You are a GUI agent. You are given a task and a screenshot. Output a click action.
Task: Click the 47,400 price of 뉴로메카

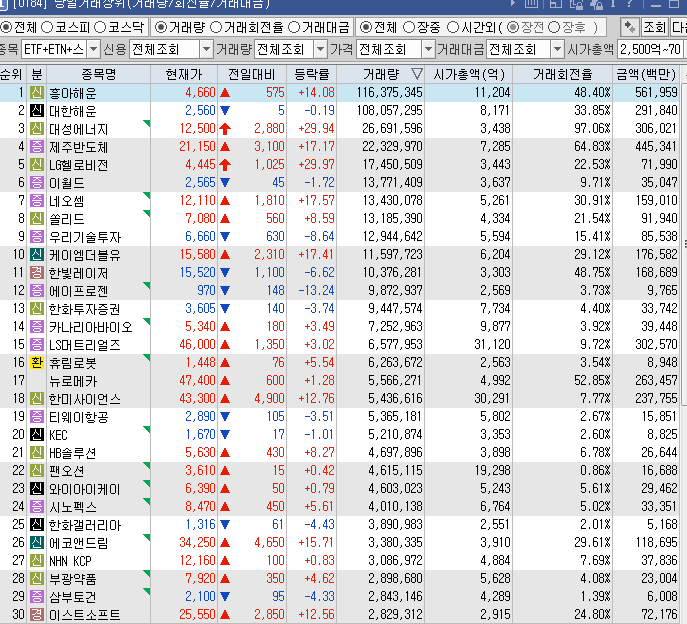click(x=197, y=380)
